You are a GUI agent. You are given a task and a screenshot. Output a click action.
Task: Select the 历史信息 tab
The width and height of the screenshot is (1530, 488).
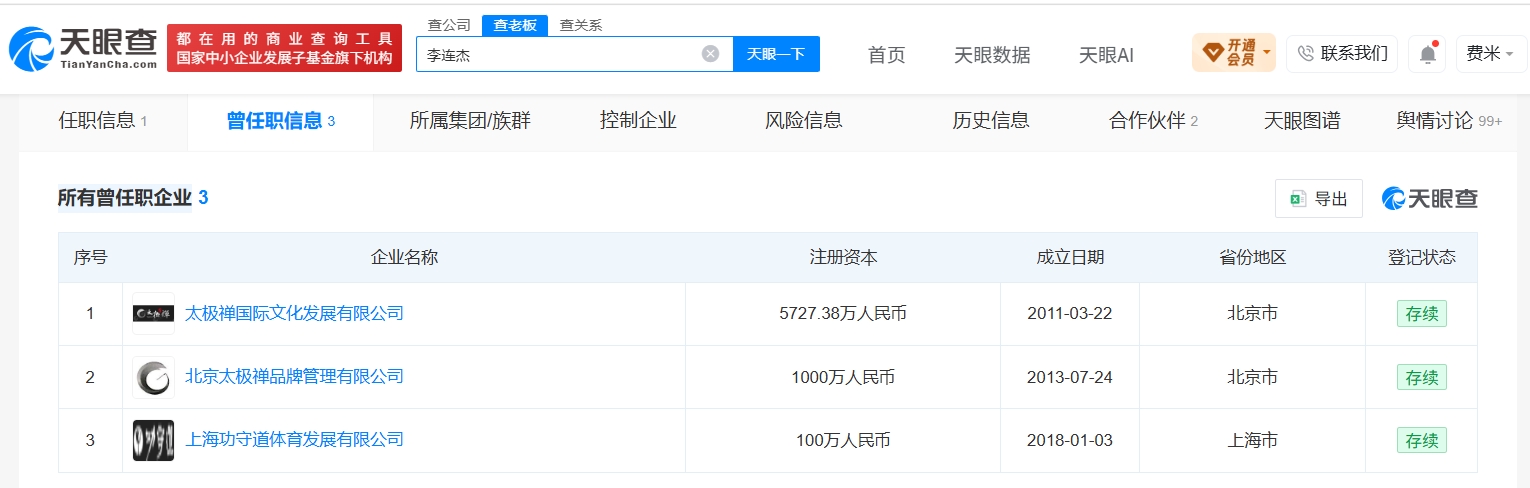pyautogui.click(x=990, y=121)
